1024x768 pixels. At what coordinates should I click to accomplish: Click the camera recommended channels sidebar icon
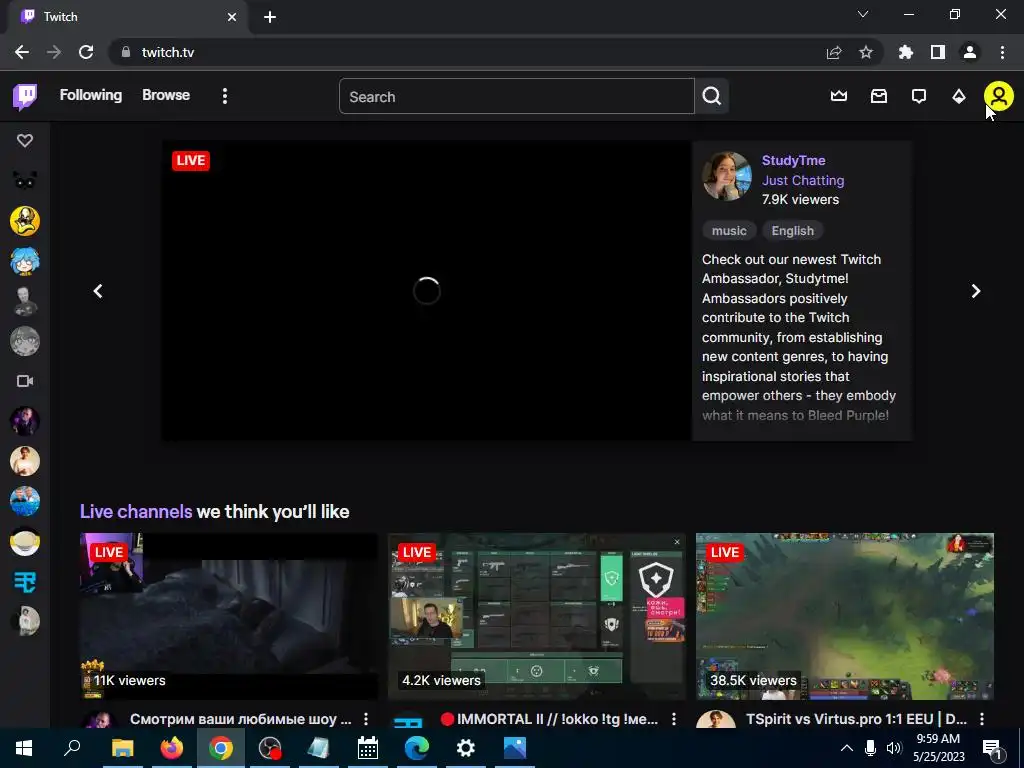(25, 381)
